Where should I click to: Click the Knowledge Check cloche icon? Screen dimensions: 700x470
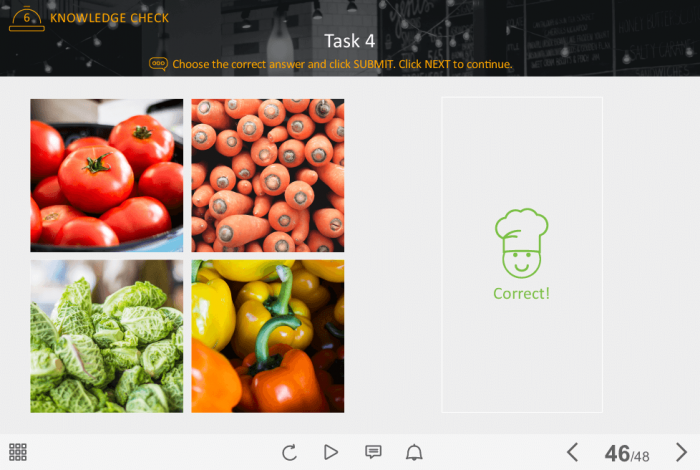(27, 19)
